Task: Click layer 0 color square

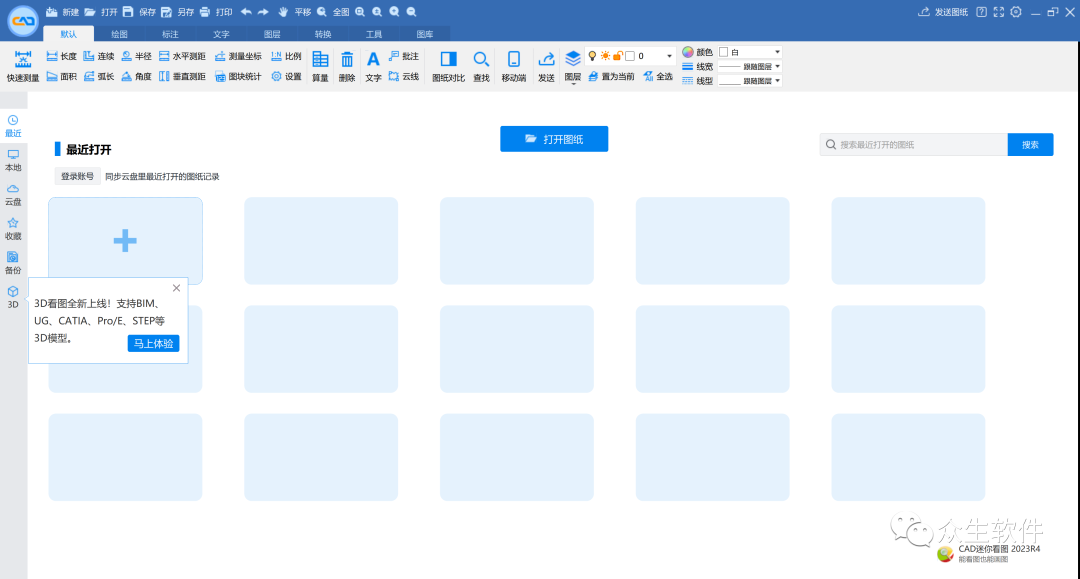Action: click(x=630, y=56)
